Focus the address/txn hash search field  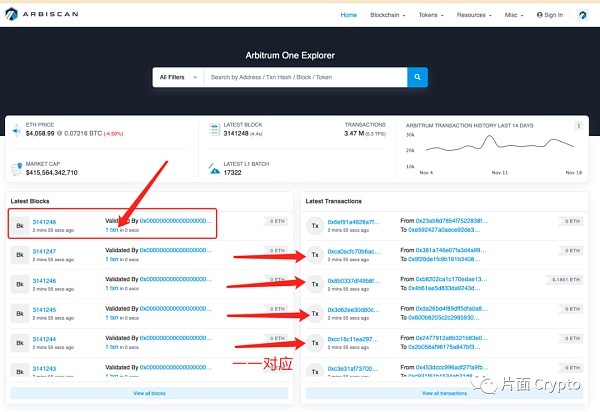click(x=305, y=76)
